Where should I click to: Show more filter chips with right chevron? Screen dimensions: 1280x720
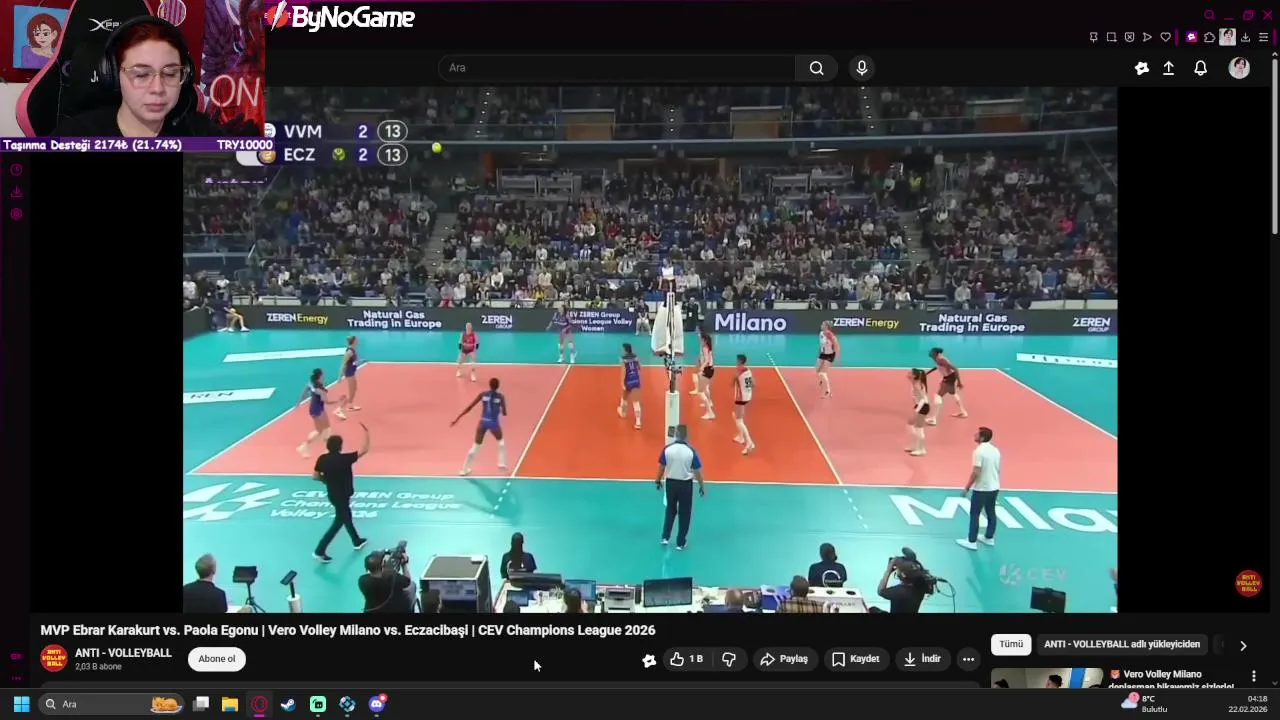tap(1243, 645)
